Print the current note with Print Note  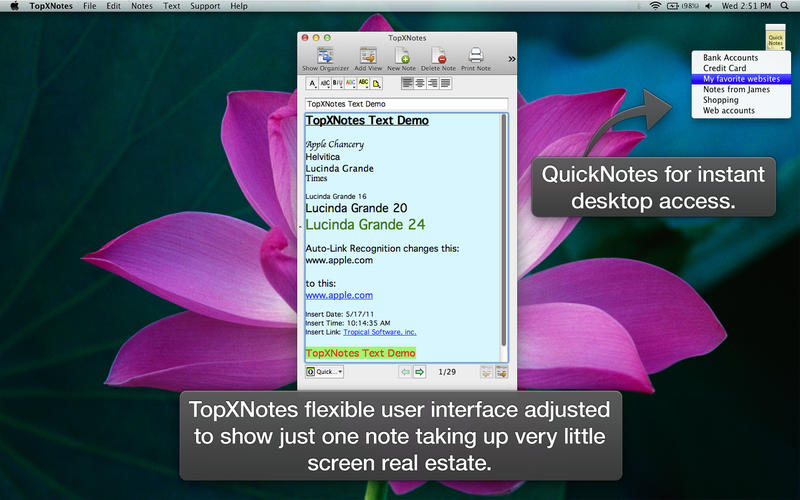[x=477, y=58]
